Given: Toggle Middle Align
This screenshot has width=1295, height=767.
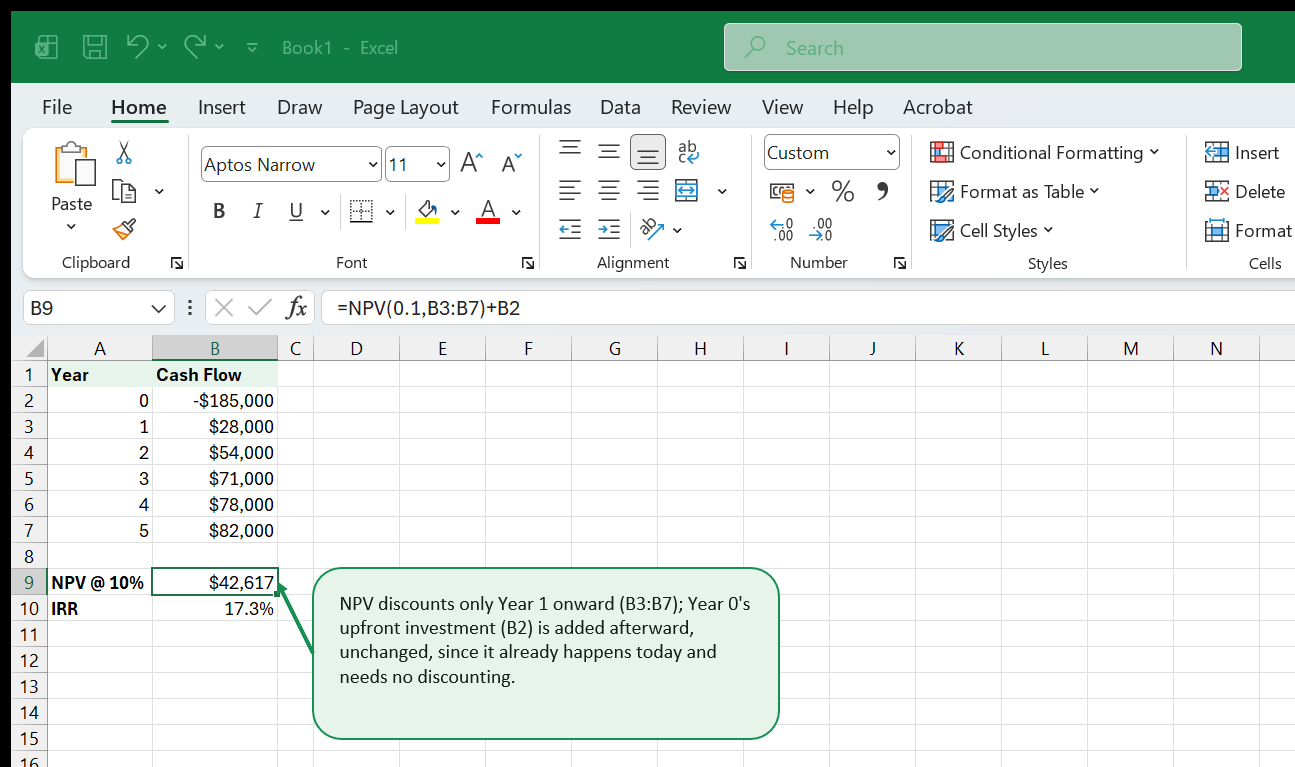Looking at the screenshot, I should coord(609,152).
